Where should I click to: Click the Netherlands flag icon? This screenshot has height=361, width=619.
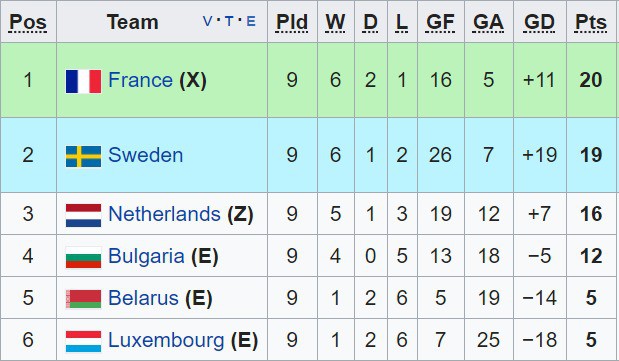pyautogui.click(x=83, y=215)
